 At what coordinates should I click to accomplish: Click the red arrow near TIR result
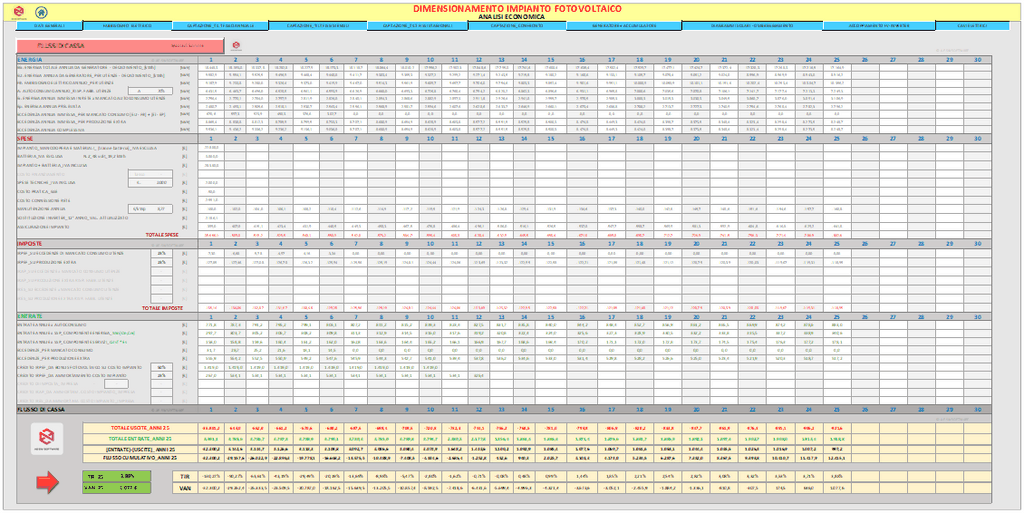point(47,482)
